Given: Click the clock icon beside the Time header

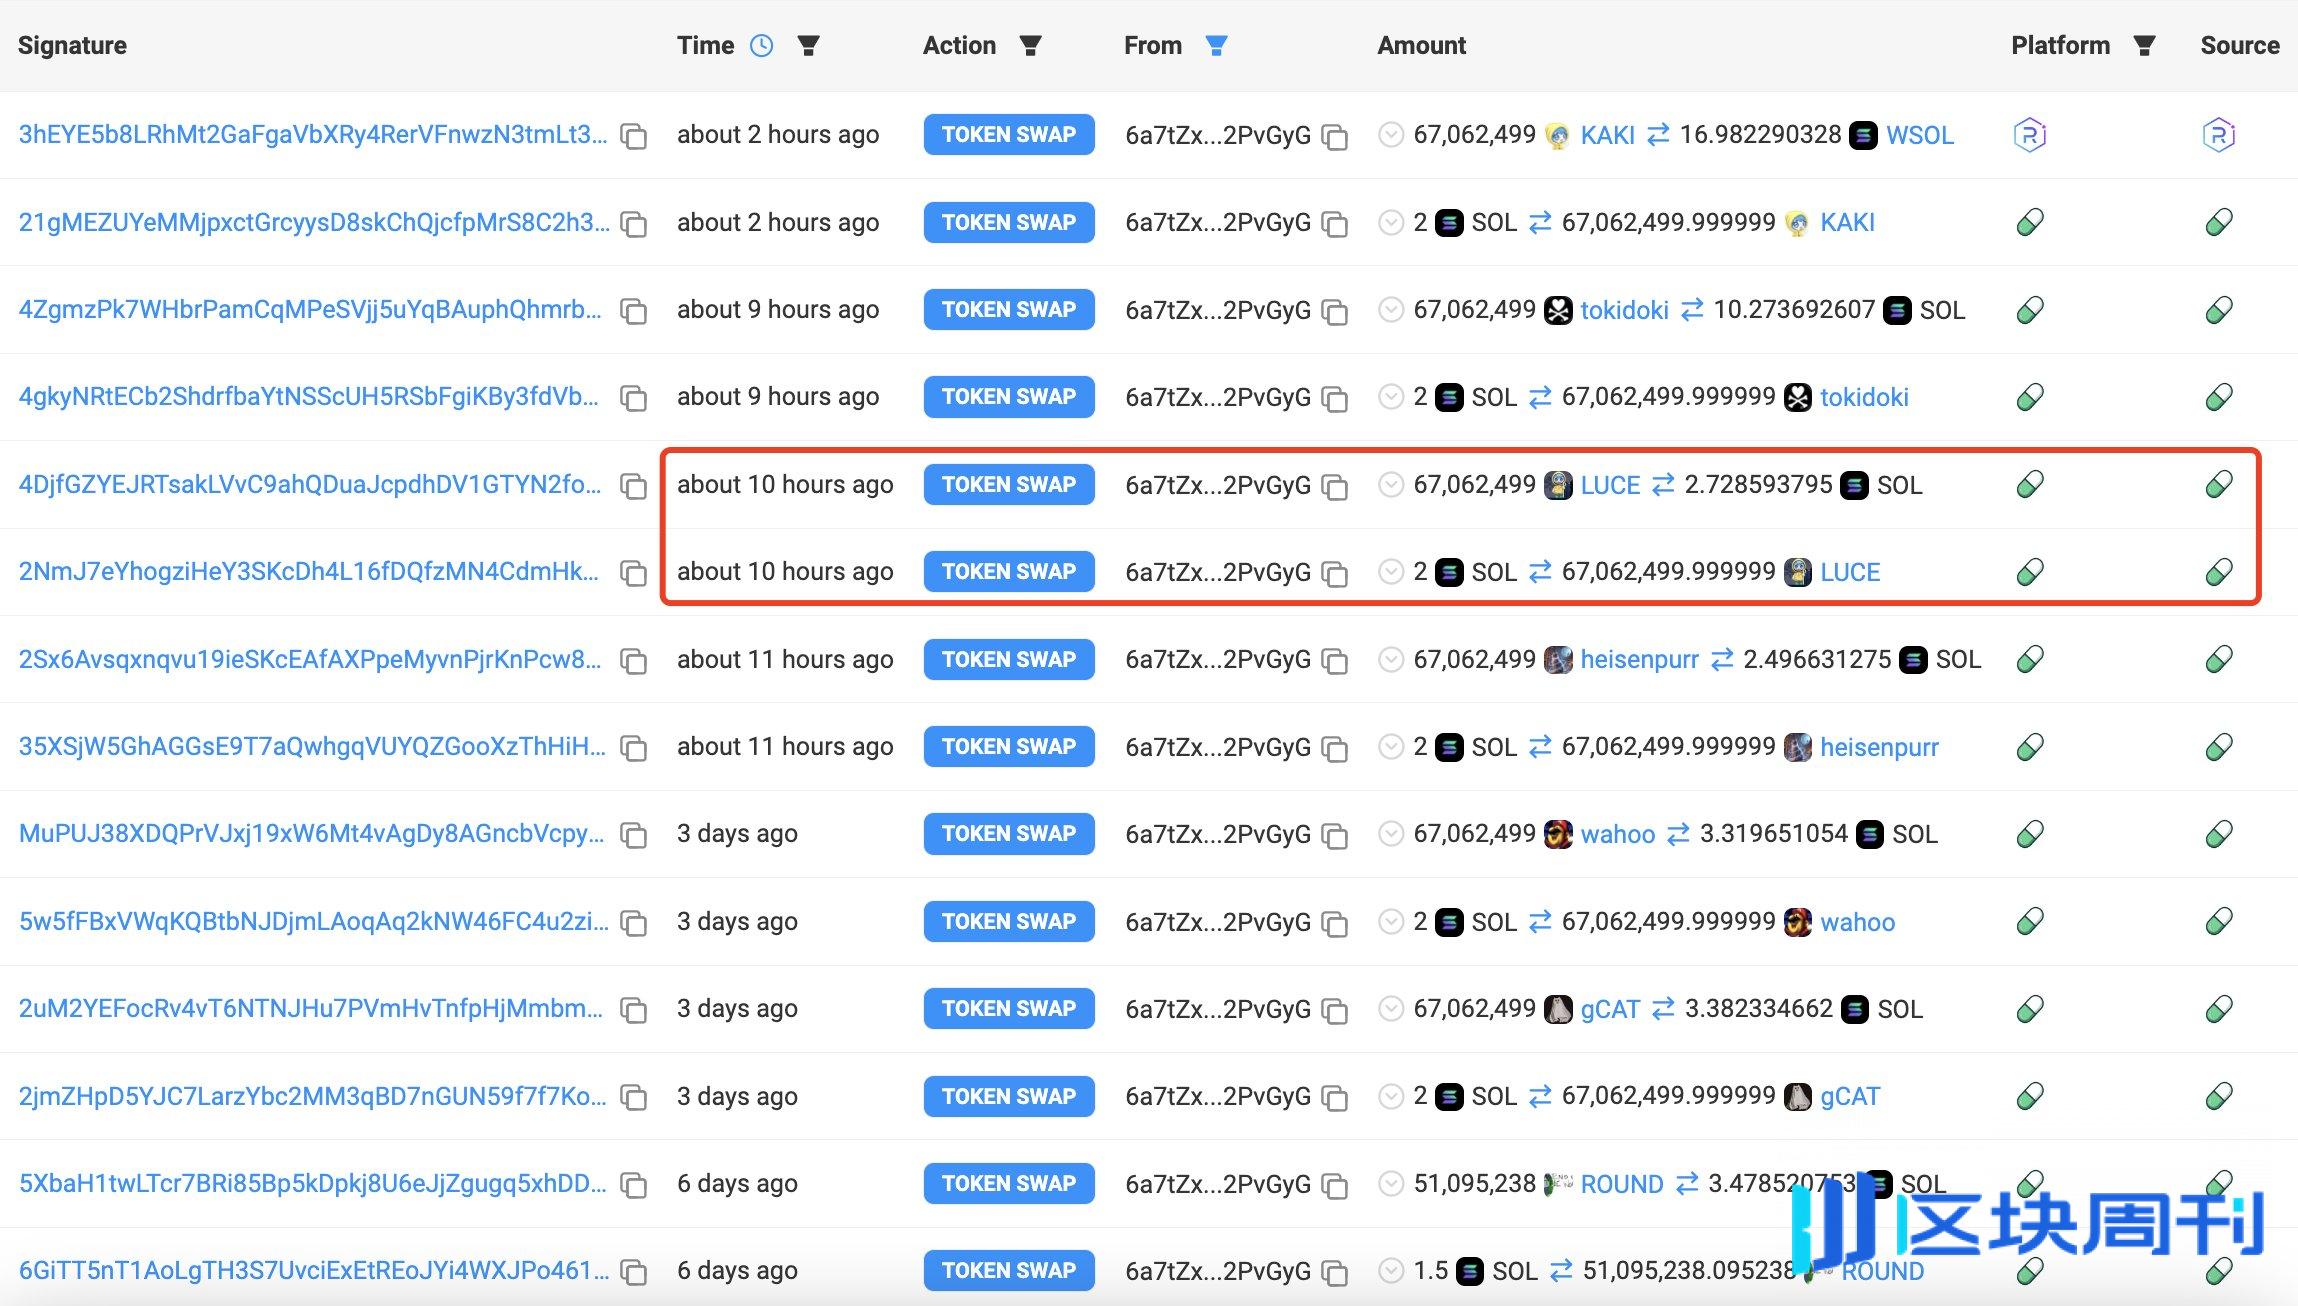Looking at the screenshot, I should point(762,45).
